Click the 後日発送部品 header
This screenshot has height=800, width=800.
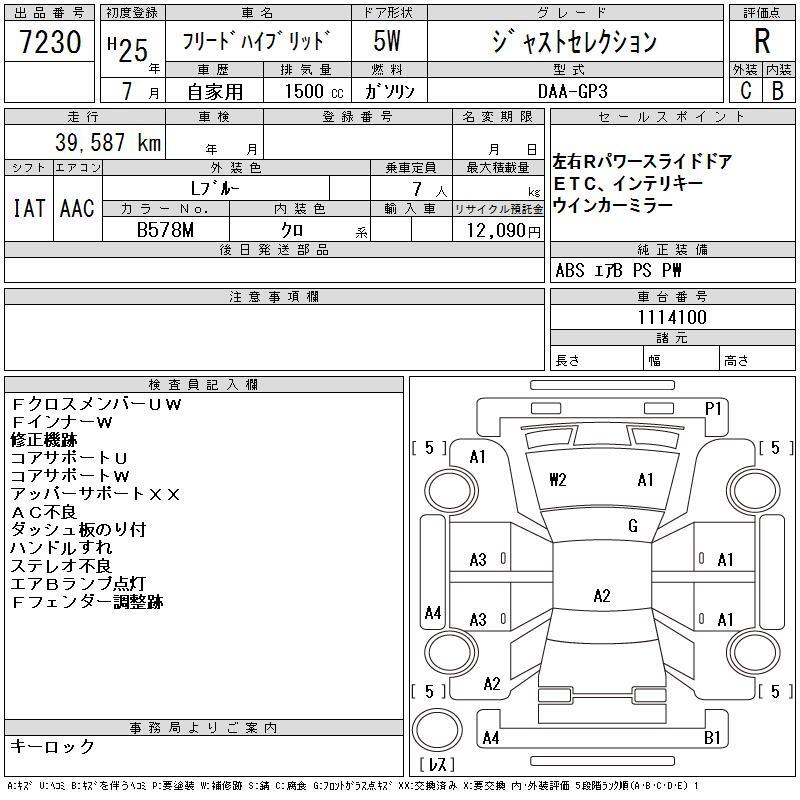274,249
